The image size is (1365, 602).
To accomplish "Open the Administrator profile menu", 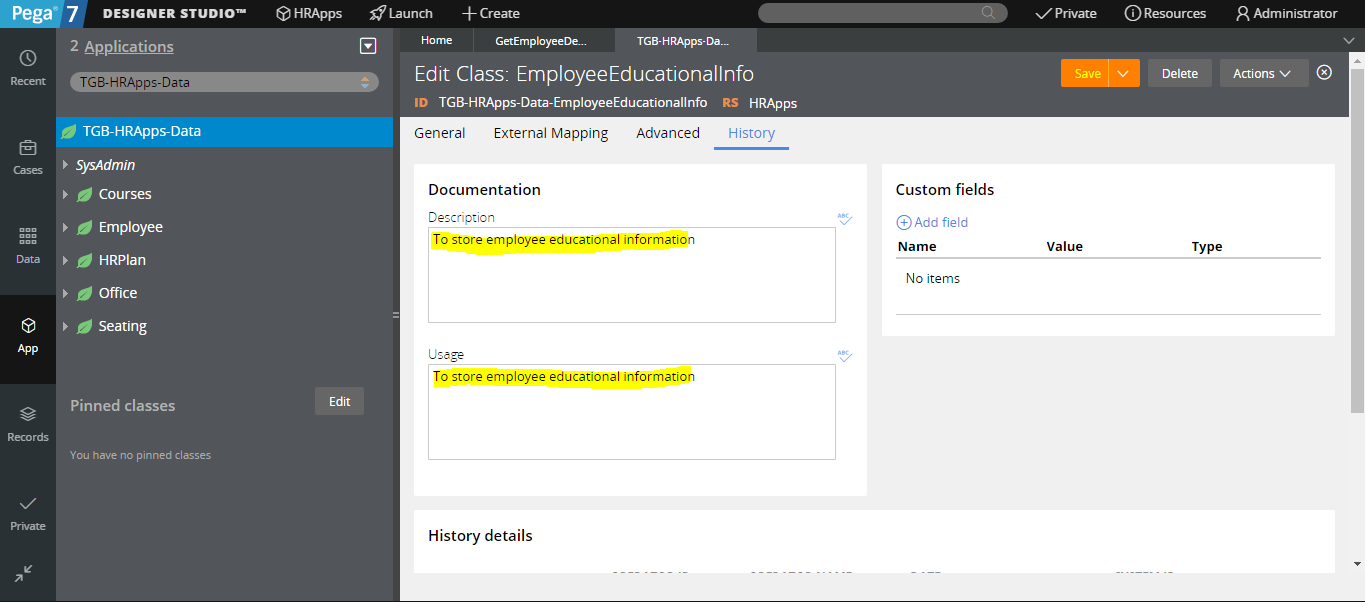I will tap(1286, 13).
